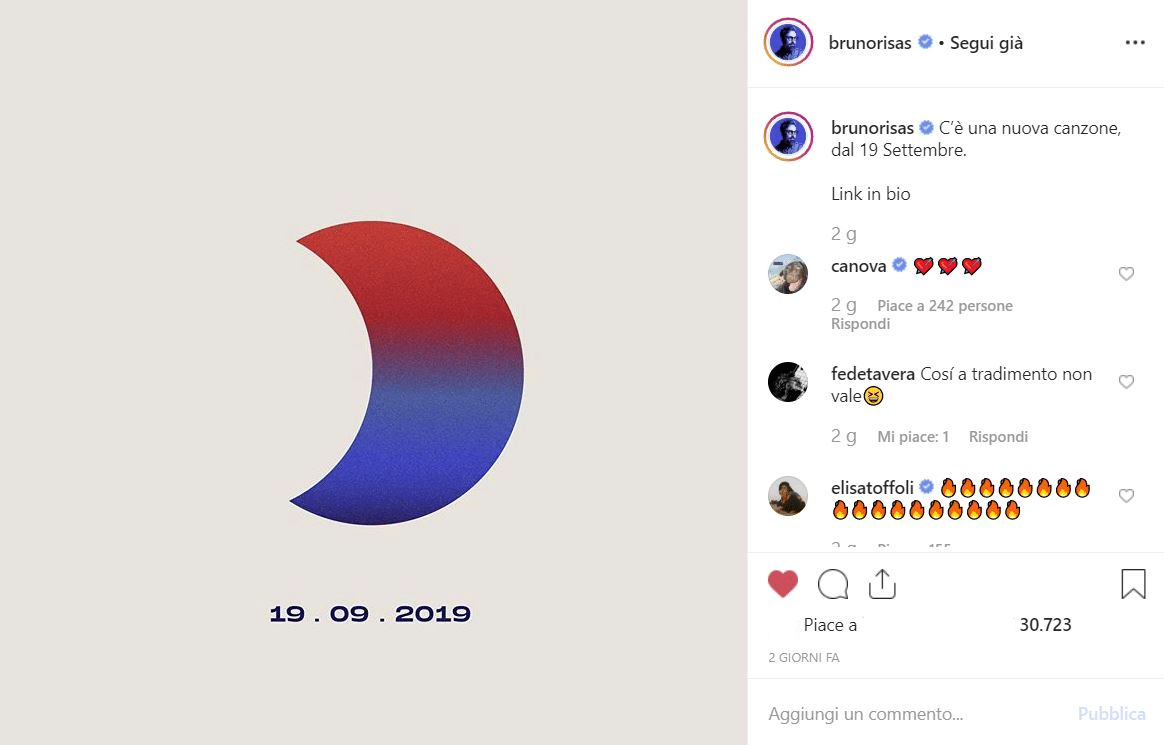
Task: Open fedetavera's avatar picture
Action: pyautogui.click(x=788, y=382)
